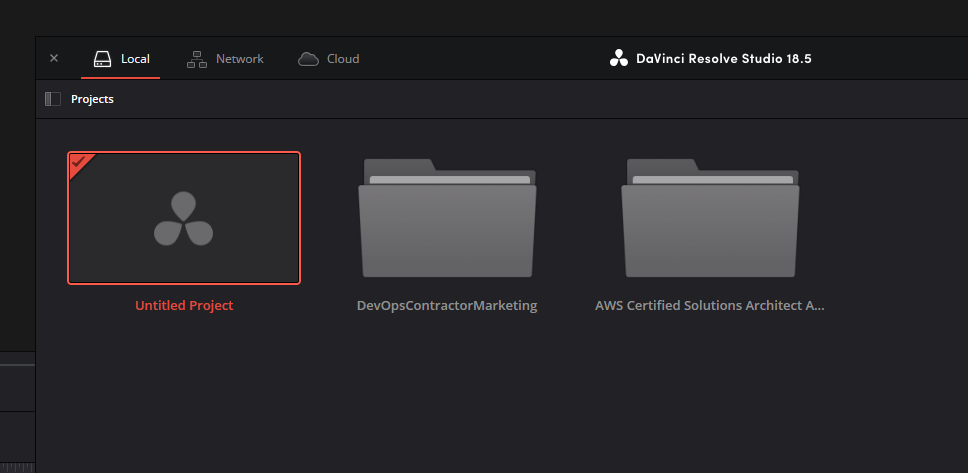Click the Projects heading label
The width and height of the screenshot is (968, 473).
coord(92,99)
